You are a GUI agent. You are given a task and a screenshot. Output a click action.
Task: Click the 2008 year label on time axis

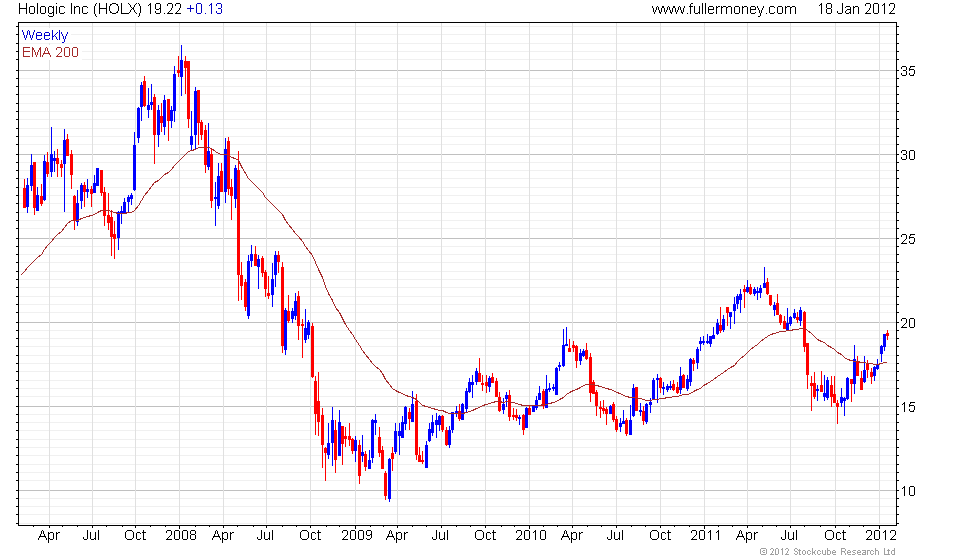(x=181, y=536)
